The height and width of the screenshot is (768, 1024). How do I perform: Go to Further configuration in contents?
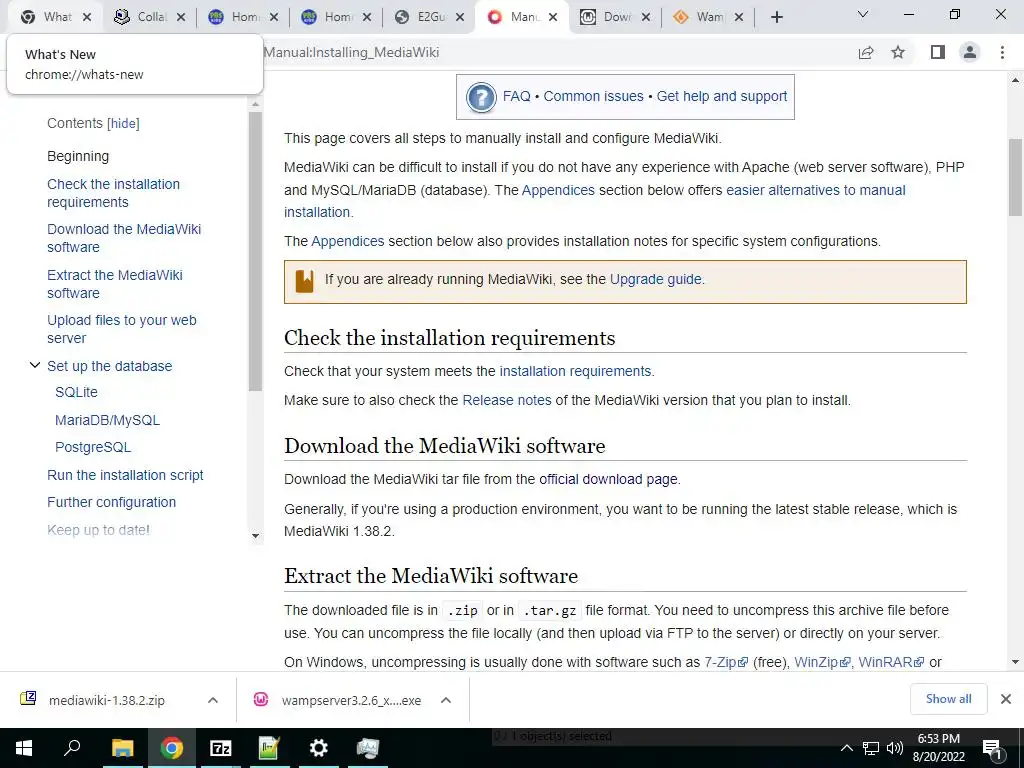pos(111,502)
